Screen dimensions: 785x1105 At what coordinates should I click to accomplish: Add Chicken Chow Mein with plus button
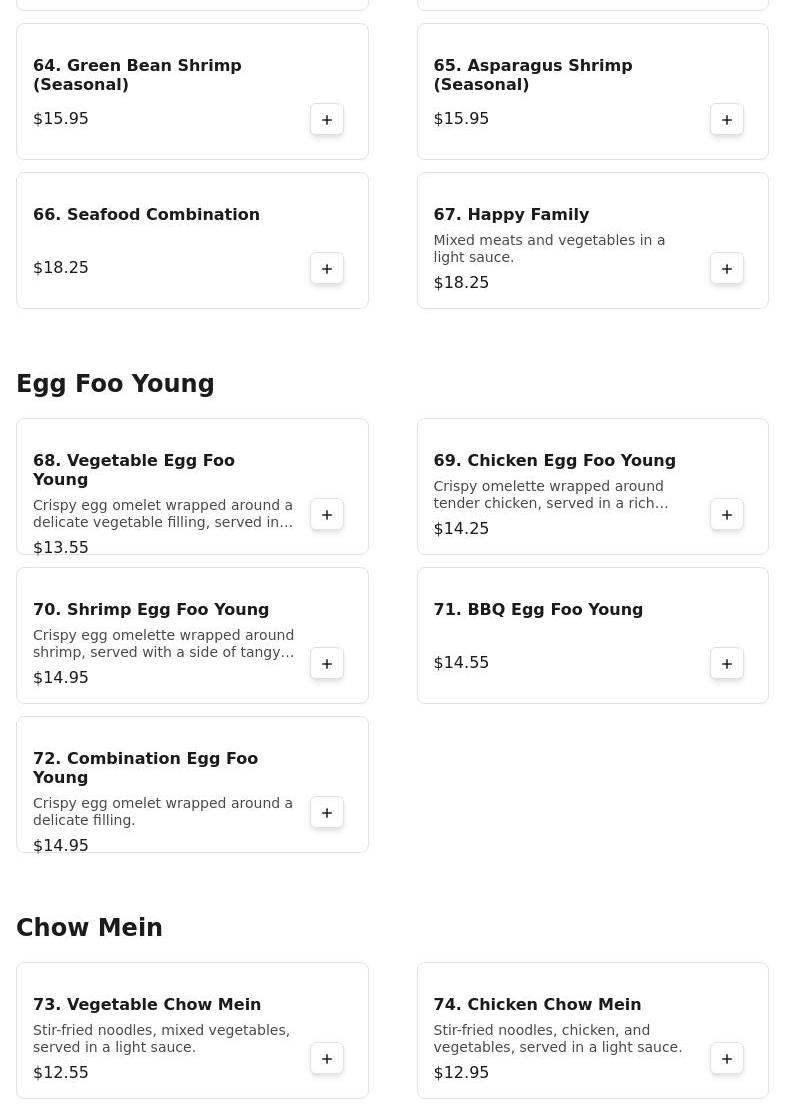(727, 1059)
